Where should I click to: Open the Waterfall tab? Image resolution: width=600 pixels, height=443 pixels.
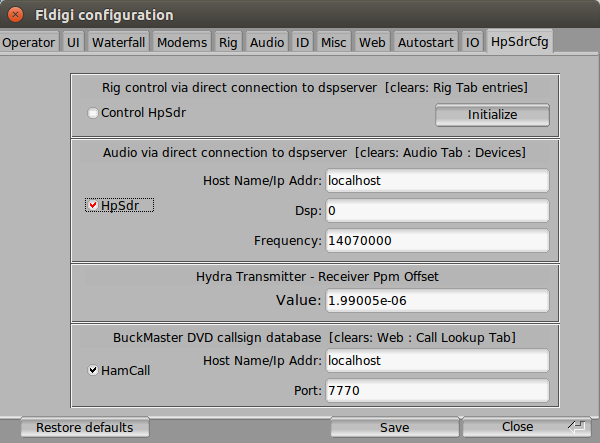[x=119, y=42]
